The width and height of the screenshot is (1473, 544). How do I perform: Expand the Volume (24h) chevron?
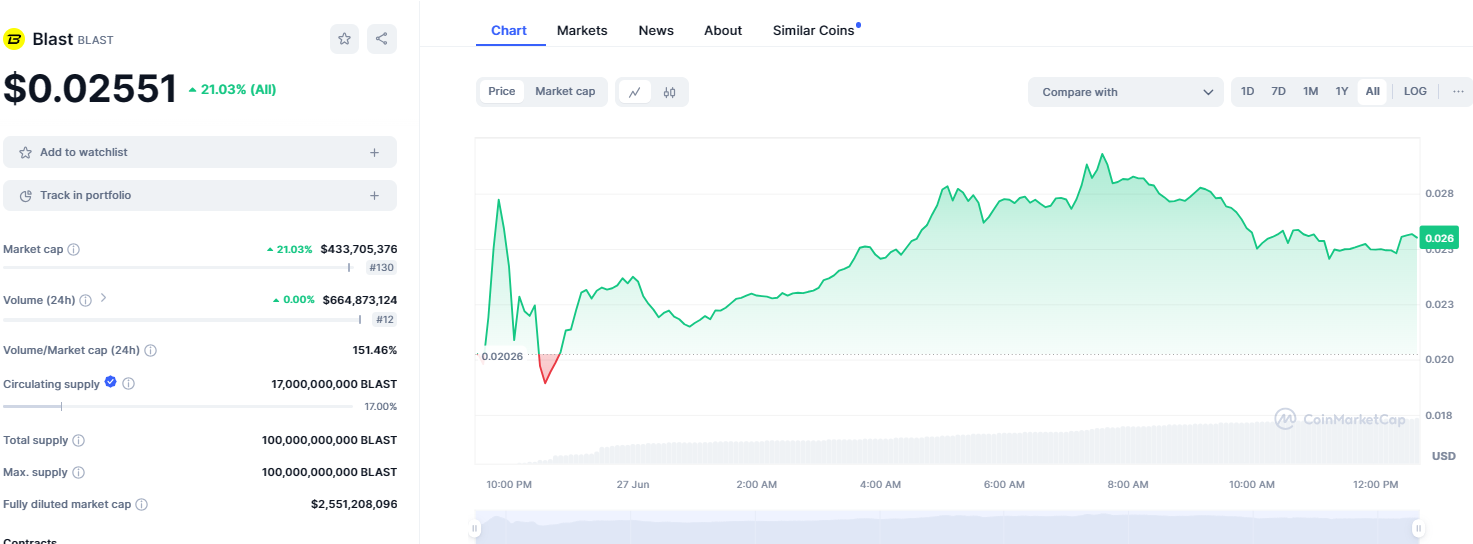[x=103, y=298]
